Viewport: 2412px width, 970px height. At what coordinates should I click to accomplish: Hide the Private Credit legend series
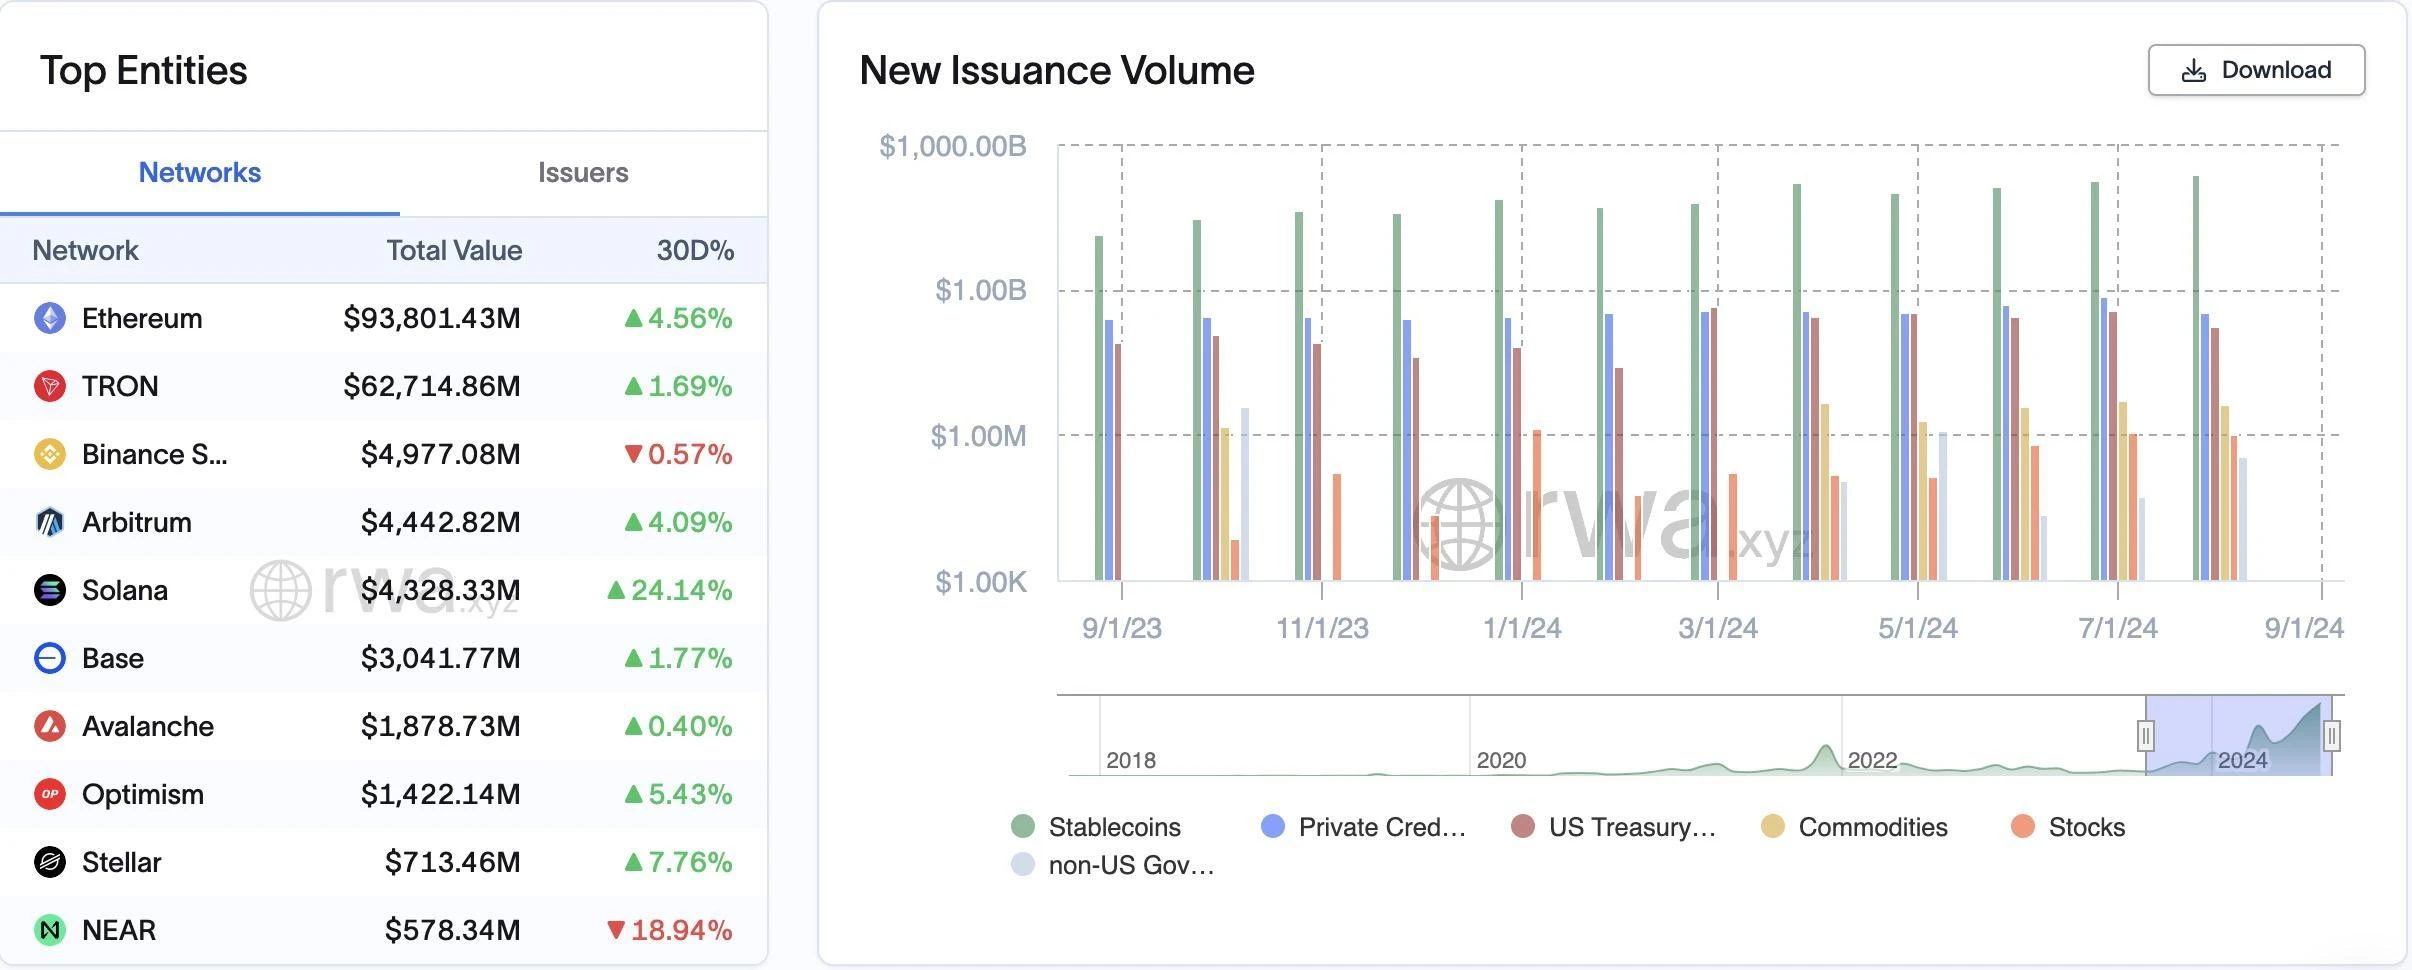[x=1363, y=827]
